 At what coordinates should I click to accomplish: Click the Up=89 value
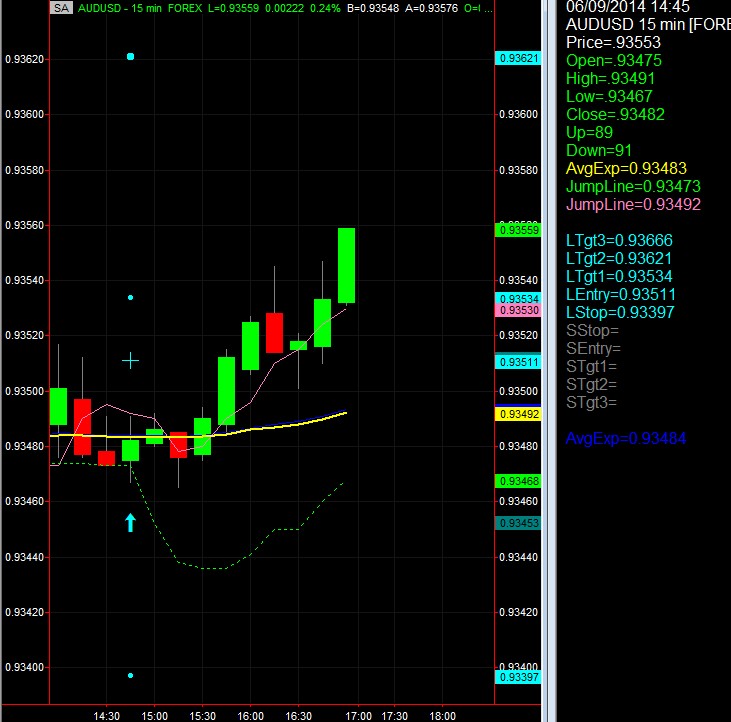click(x=589, y=132)
